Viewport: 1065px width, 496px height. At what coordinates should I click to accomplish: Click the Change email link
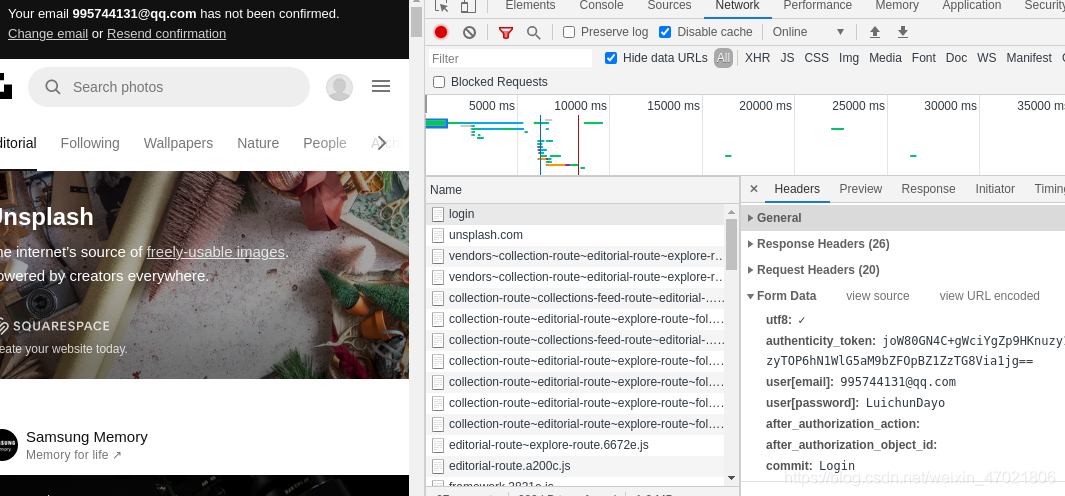(48, 33)
